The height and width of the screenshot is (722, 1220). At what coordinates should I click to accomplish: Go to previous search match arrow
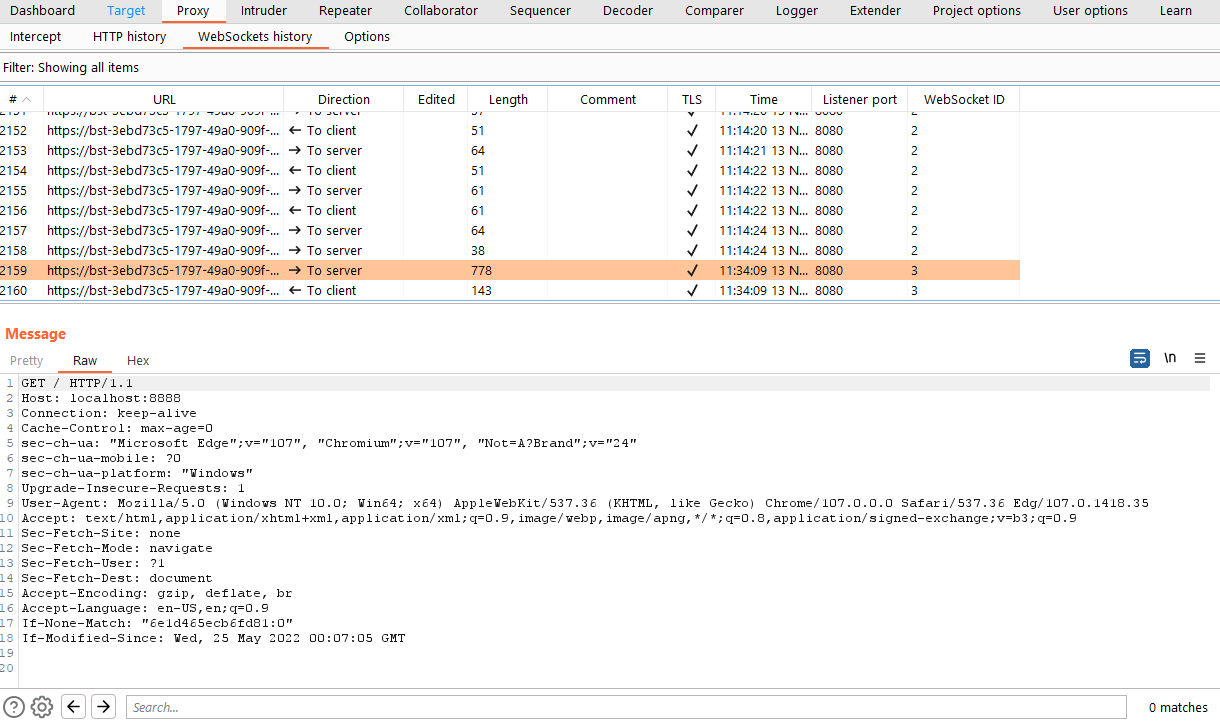pyautogui.click(x=73, y=707)
